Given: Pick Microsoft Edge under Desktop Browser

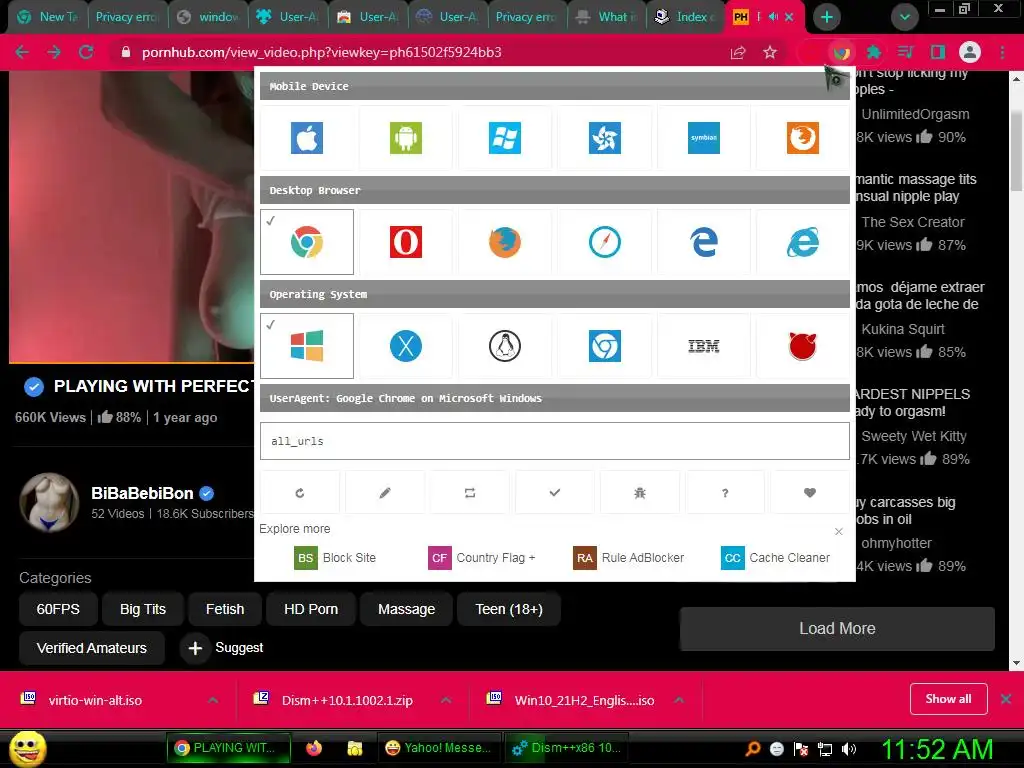Looking at the screenshot, I should click(x=703, y=242).
